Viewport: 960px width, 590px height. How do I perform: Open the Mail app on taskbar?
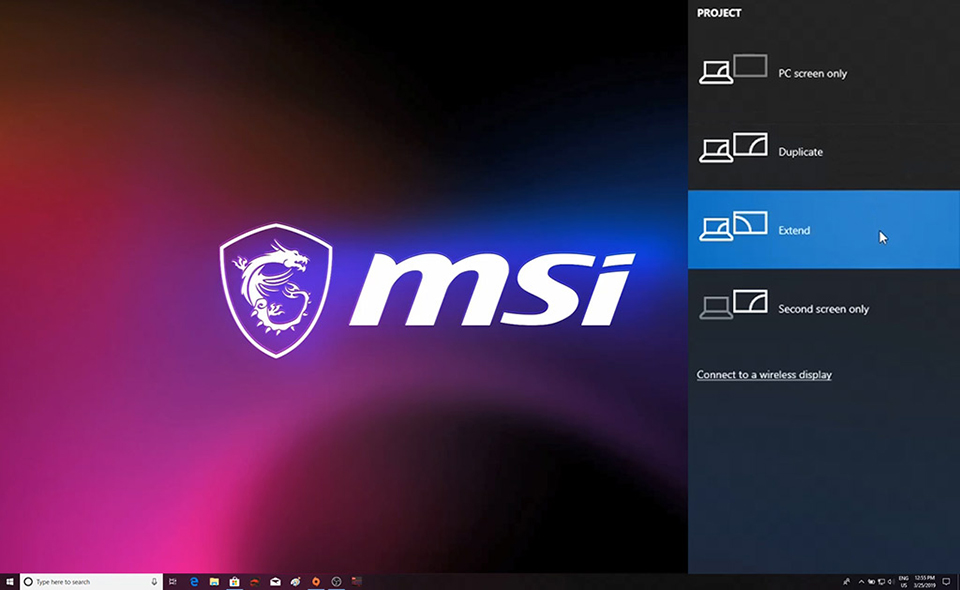point(275,581)
